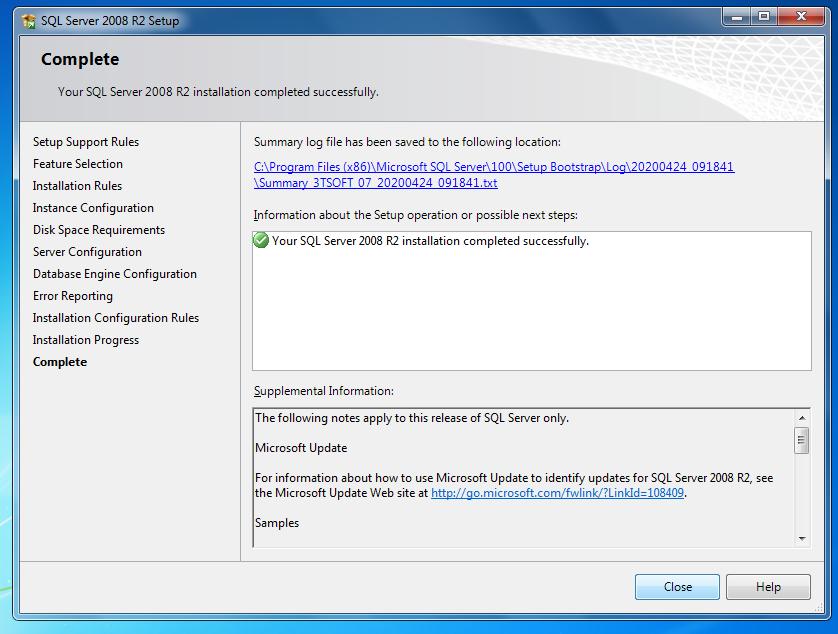Click 'The following notes apply' text line
This screenshot has width=838, height=634.
tap(412, 418)
